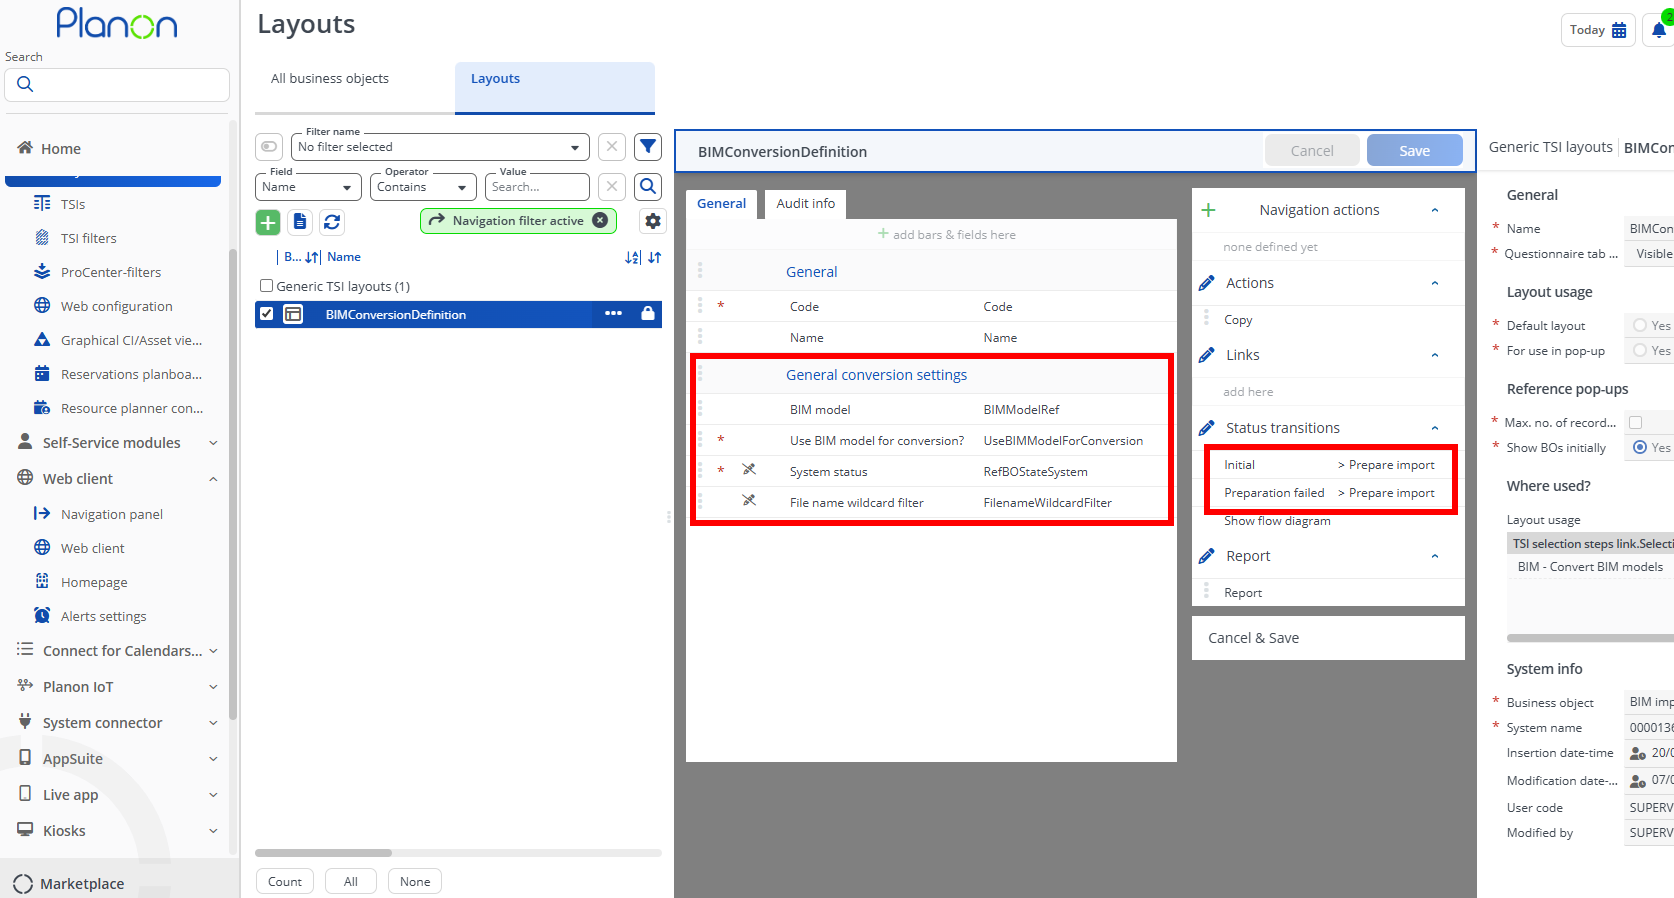Viewport: 1674px width, 898px height.
Task: Select Show BOs initially Yes radio
Action: pos(1640,447)
